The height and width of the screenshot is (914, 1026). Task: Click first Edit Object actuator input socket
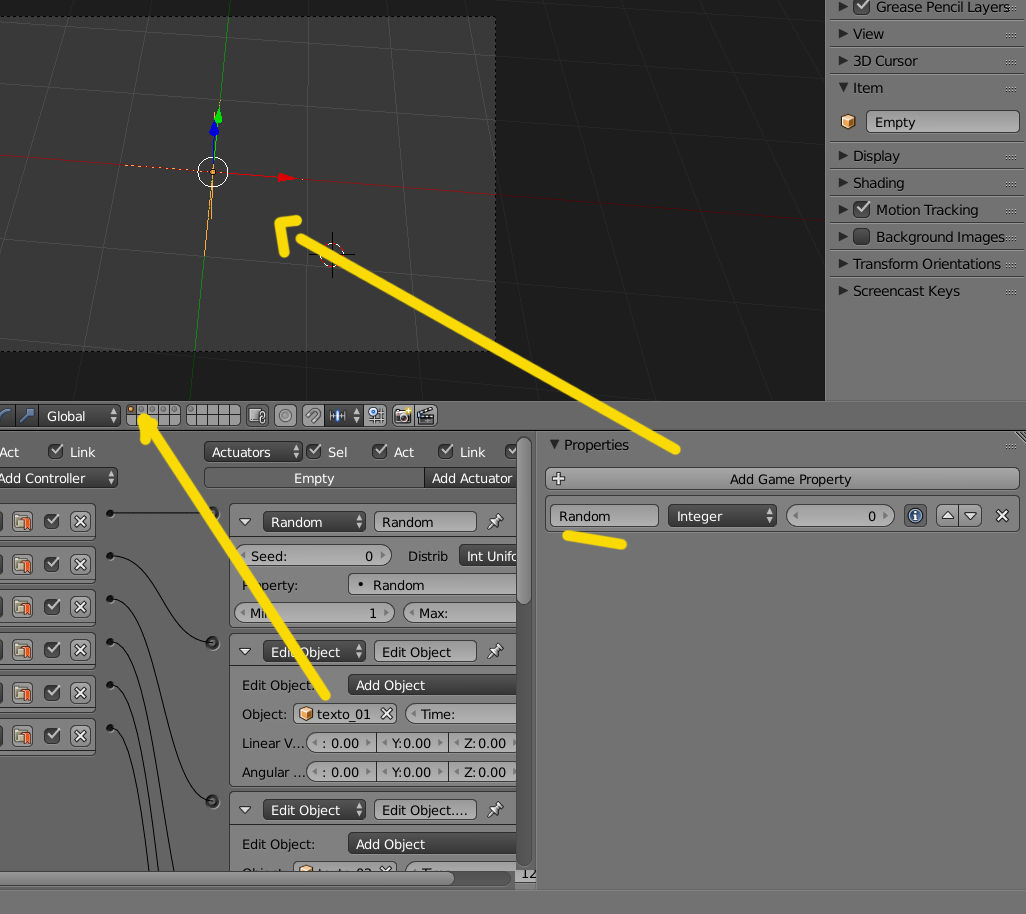coord(212,642)
